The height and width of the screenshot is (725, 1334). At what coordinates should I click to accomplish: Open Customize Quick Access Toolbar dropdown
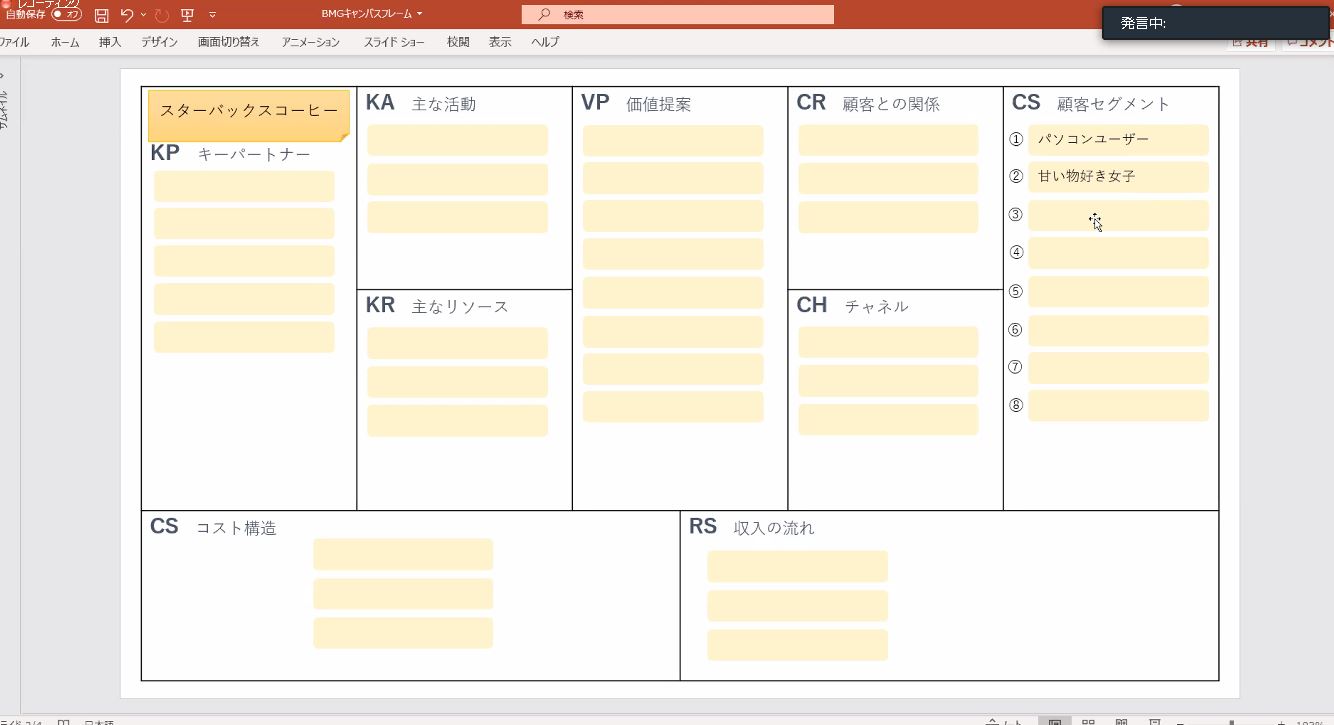pos(212,15)
